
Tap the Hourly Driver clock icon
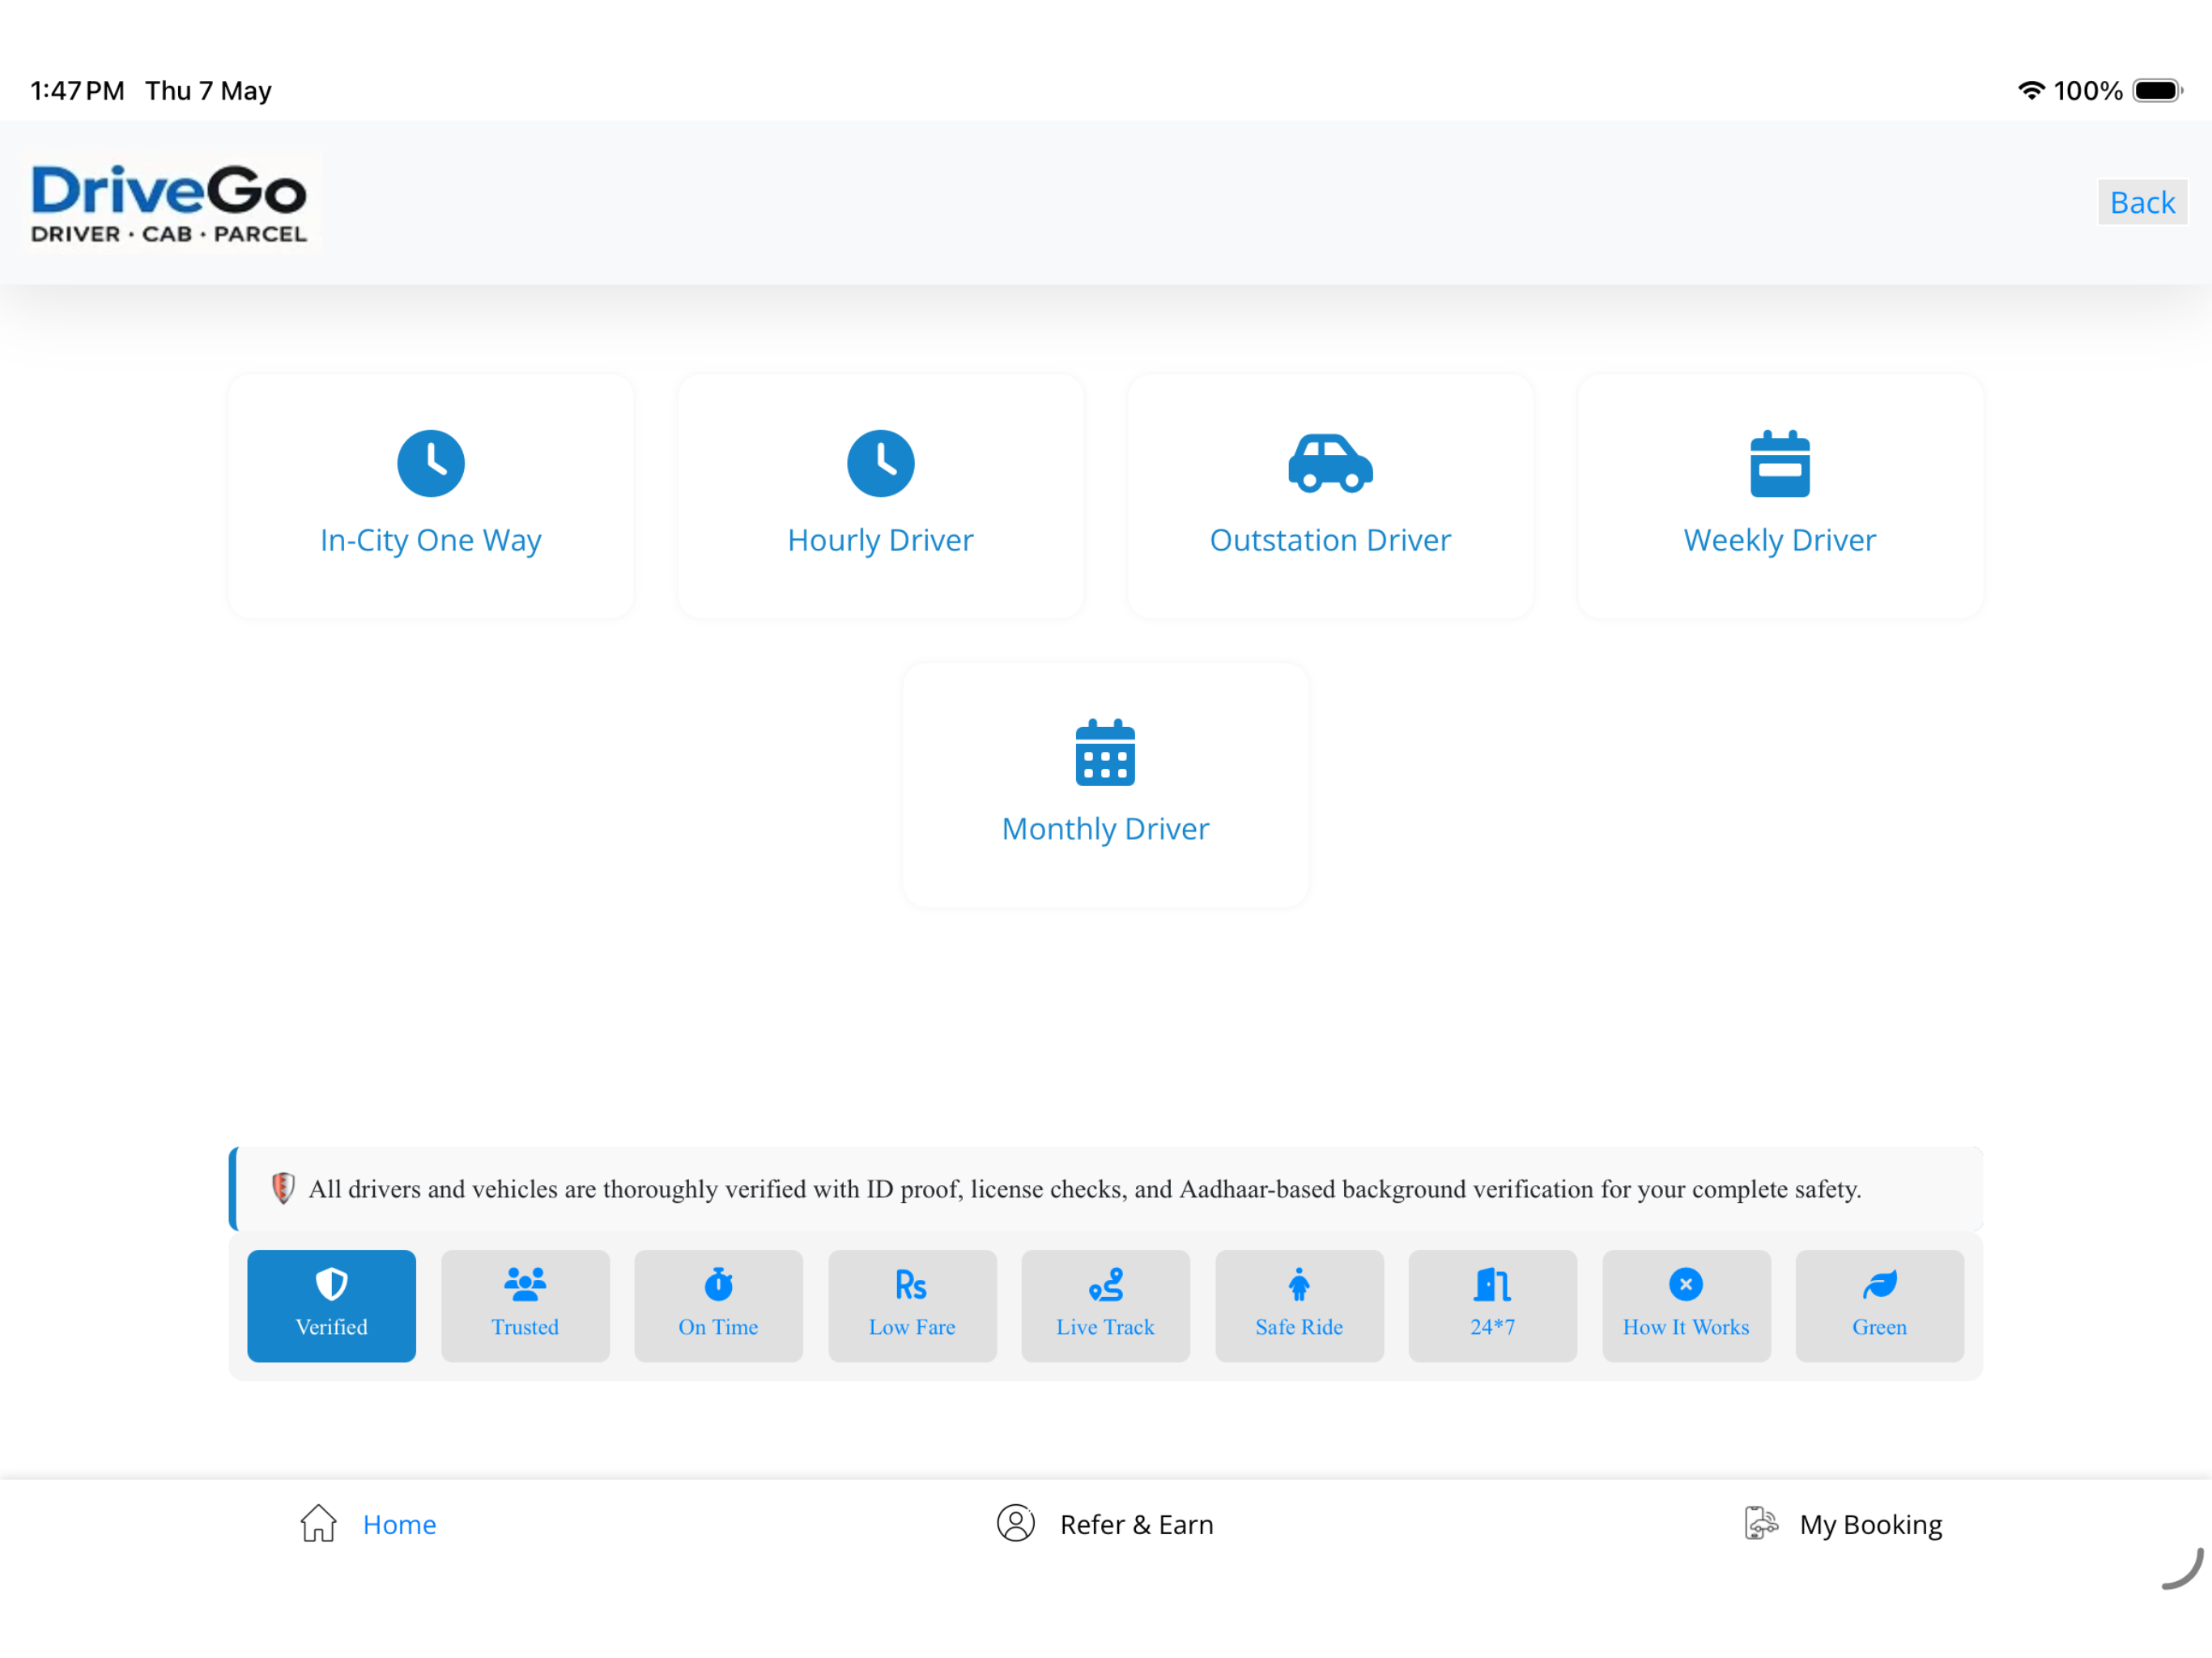880,463
